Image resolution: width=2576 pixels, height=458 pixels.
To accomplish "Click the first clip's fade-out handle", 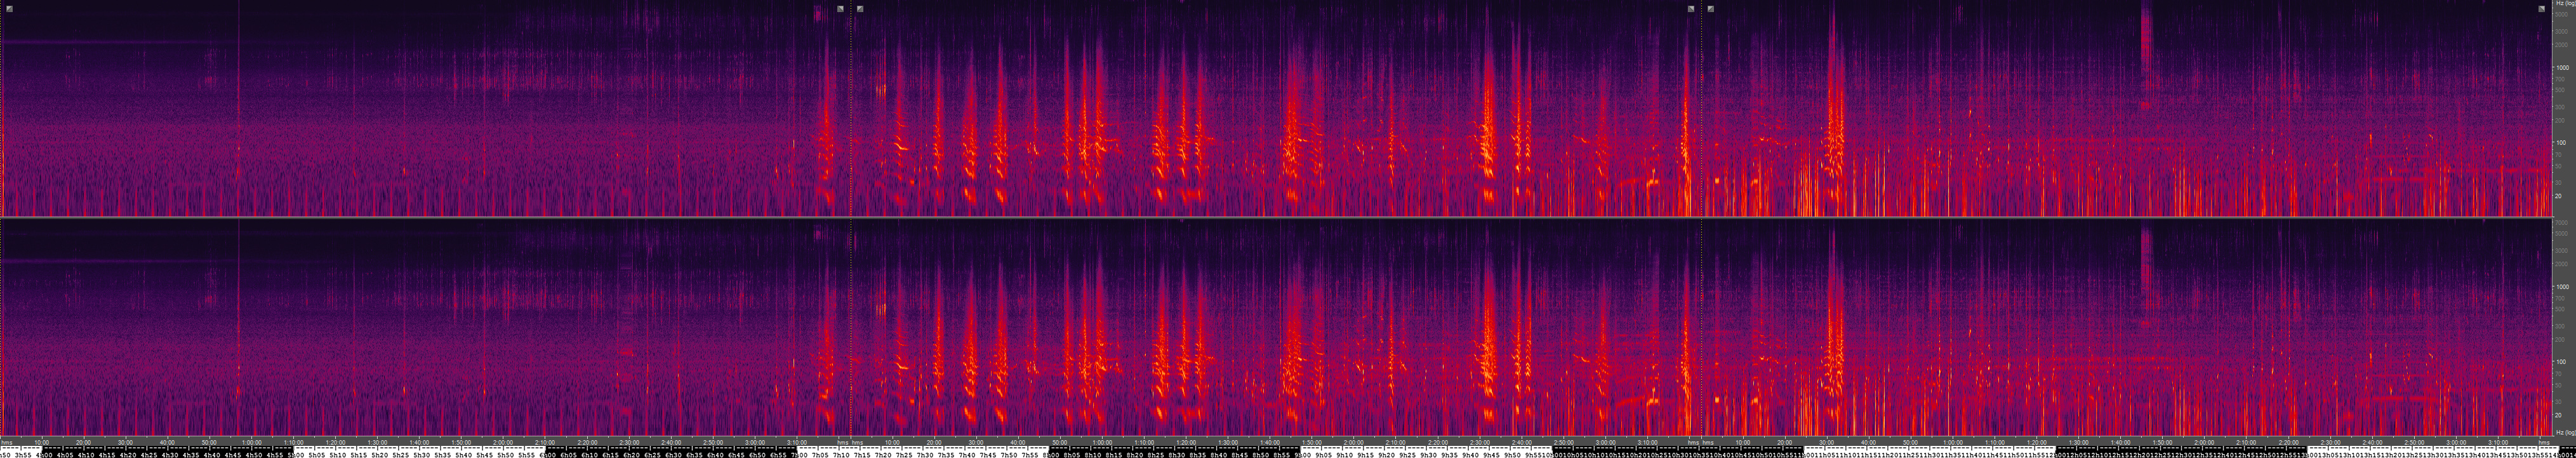I will (840, 9).
